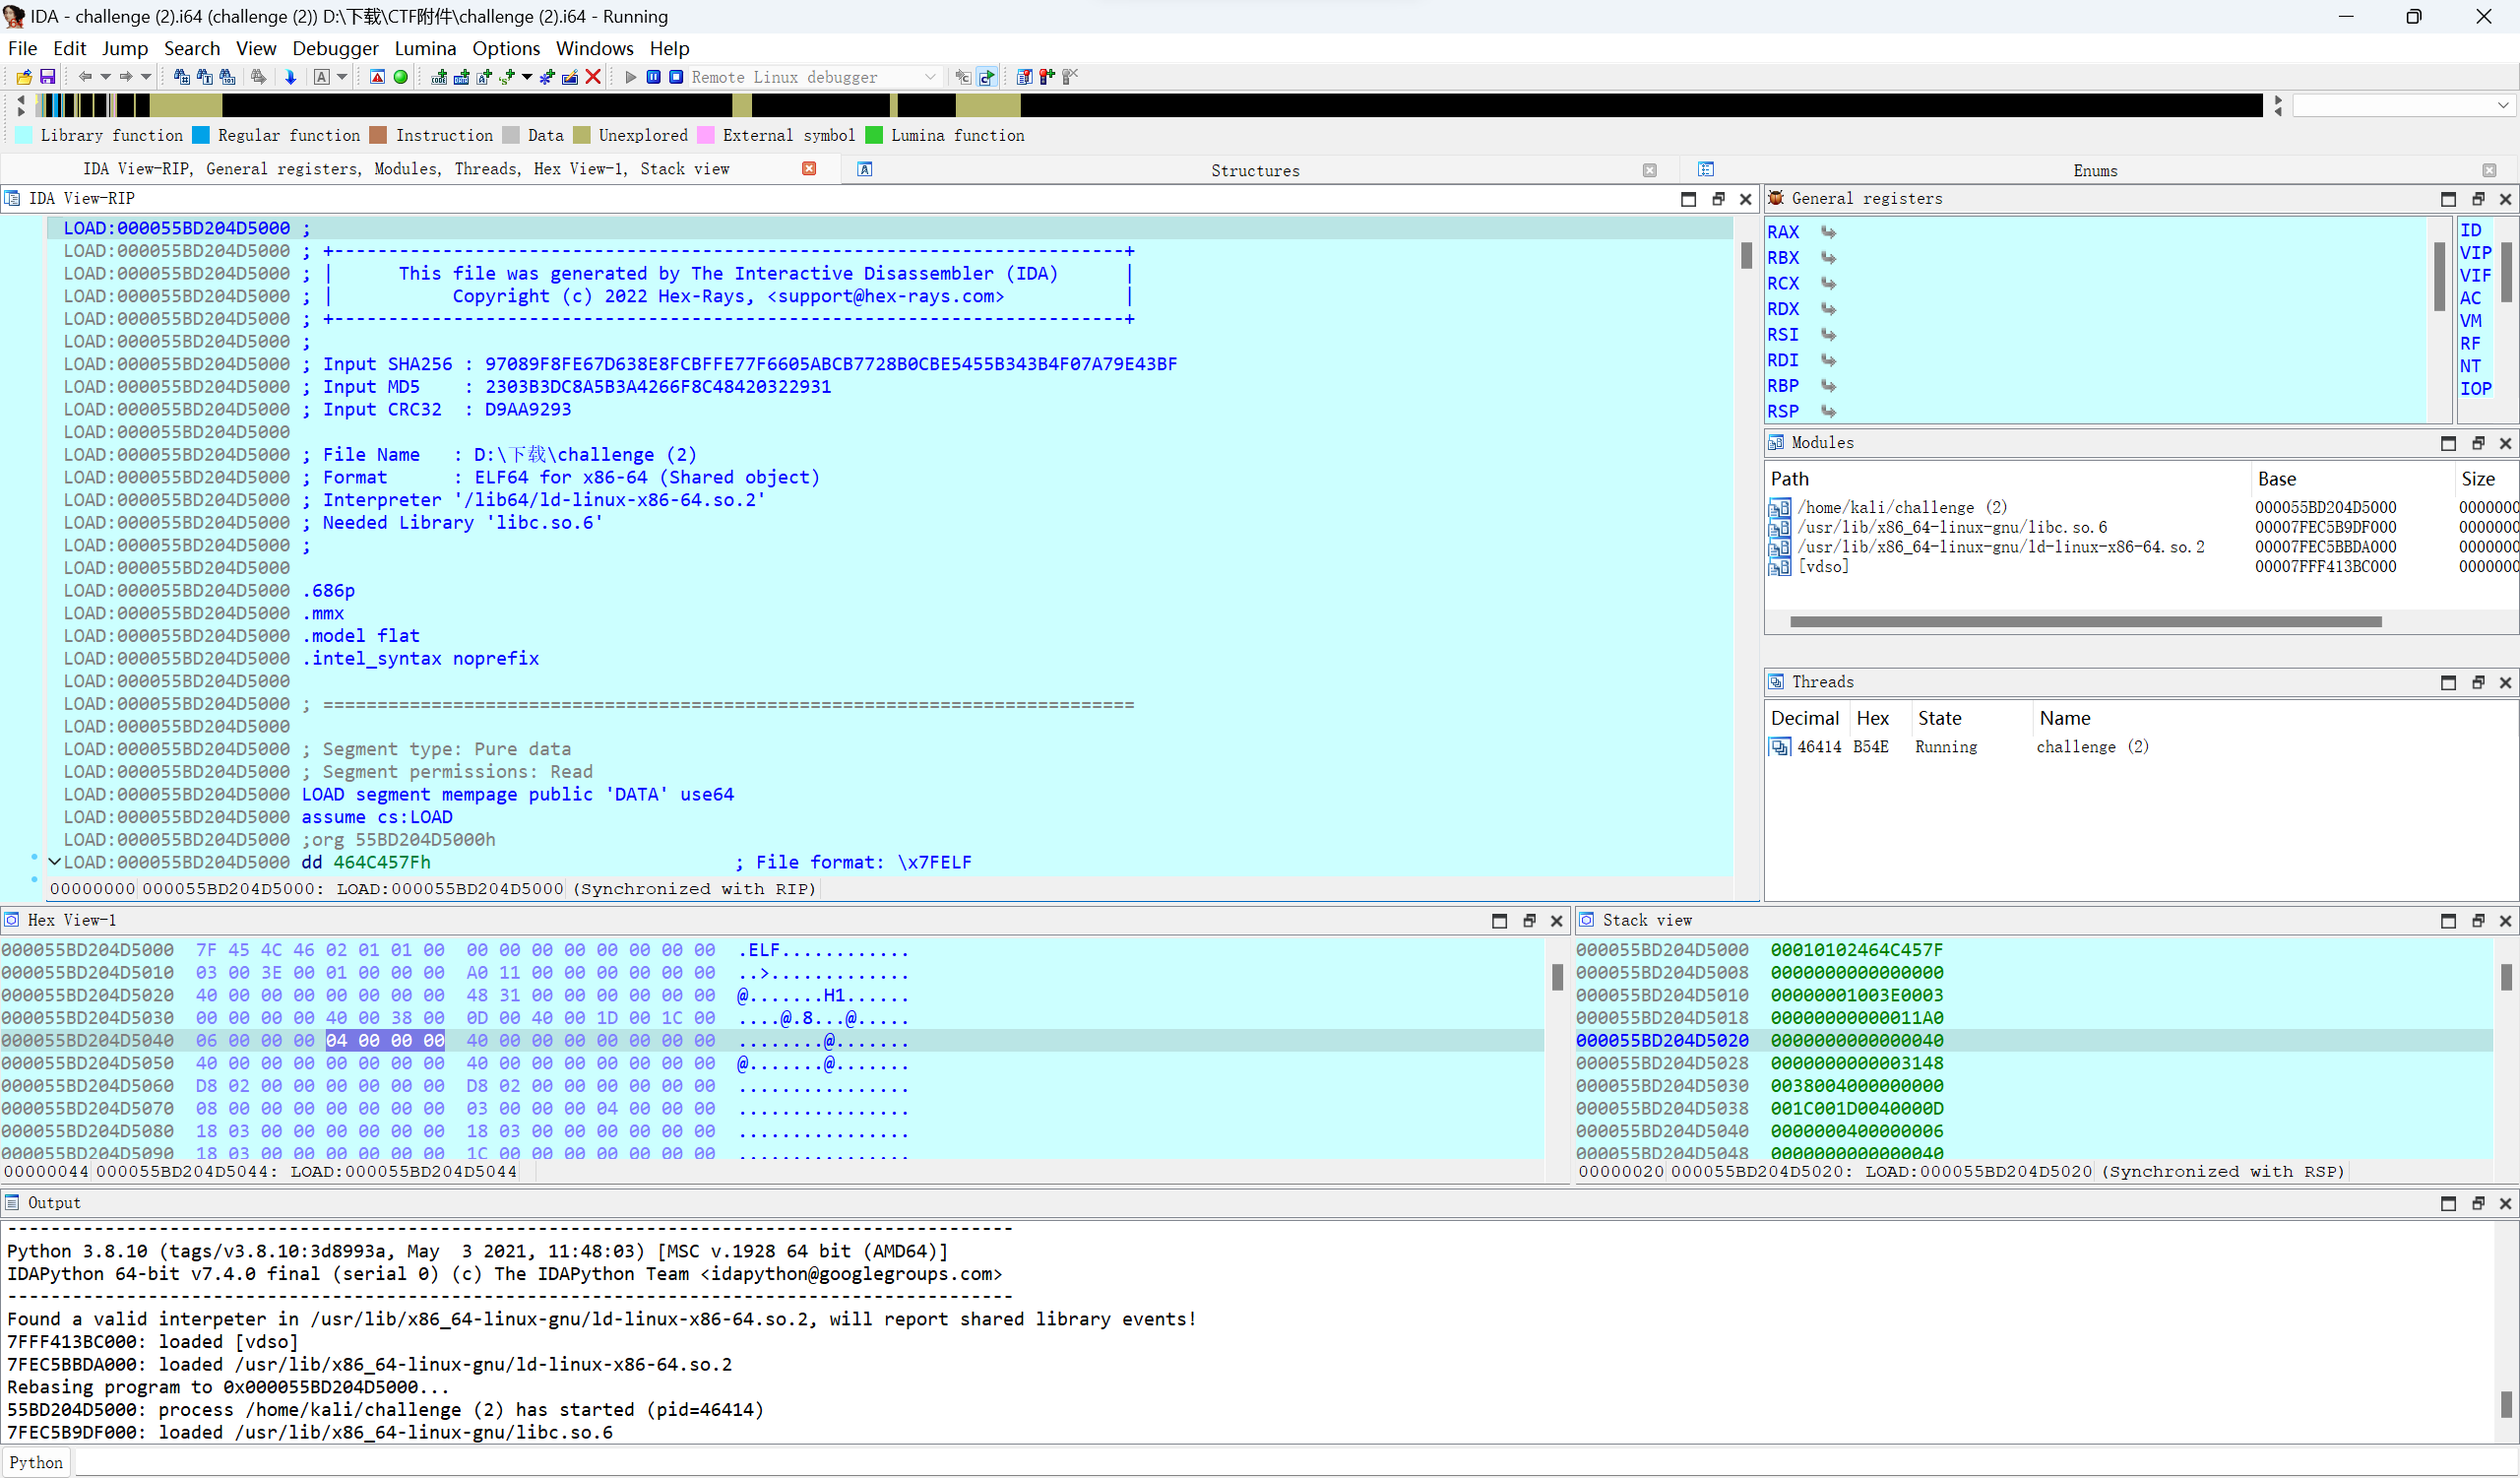Switch to the Enums tab
The width and height of the screenshot is (2520, 1478).
click(2095, 170)
